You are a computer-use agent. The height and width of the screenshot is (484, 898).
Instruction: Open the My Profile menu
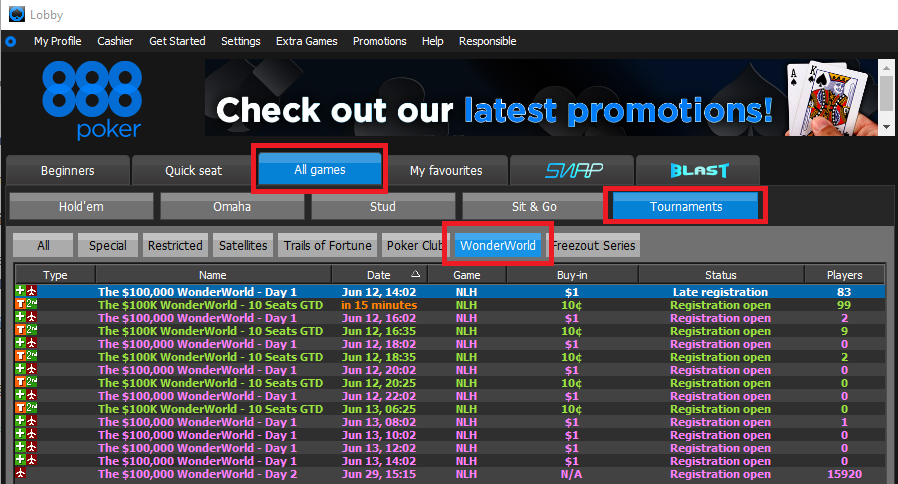pos(57,41)
